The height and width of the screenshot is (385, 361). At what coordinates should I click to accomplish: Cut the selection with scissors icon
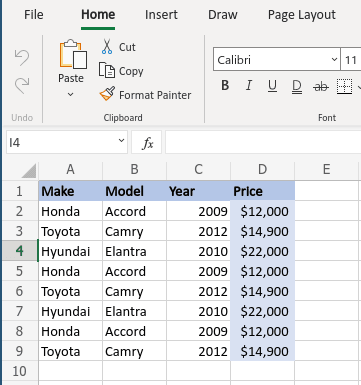pos(107,47)
